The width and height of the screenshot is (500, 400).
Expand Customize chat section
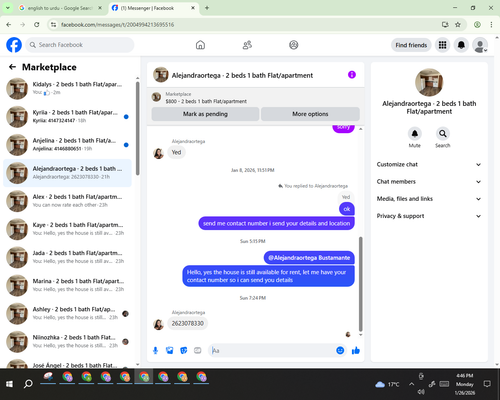coord(429,164)
